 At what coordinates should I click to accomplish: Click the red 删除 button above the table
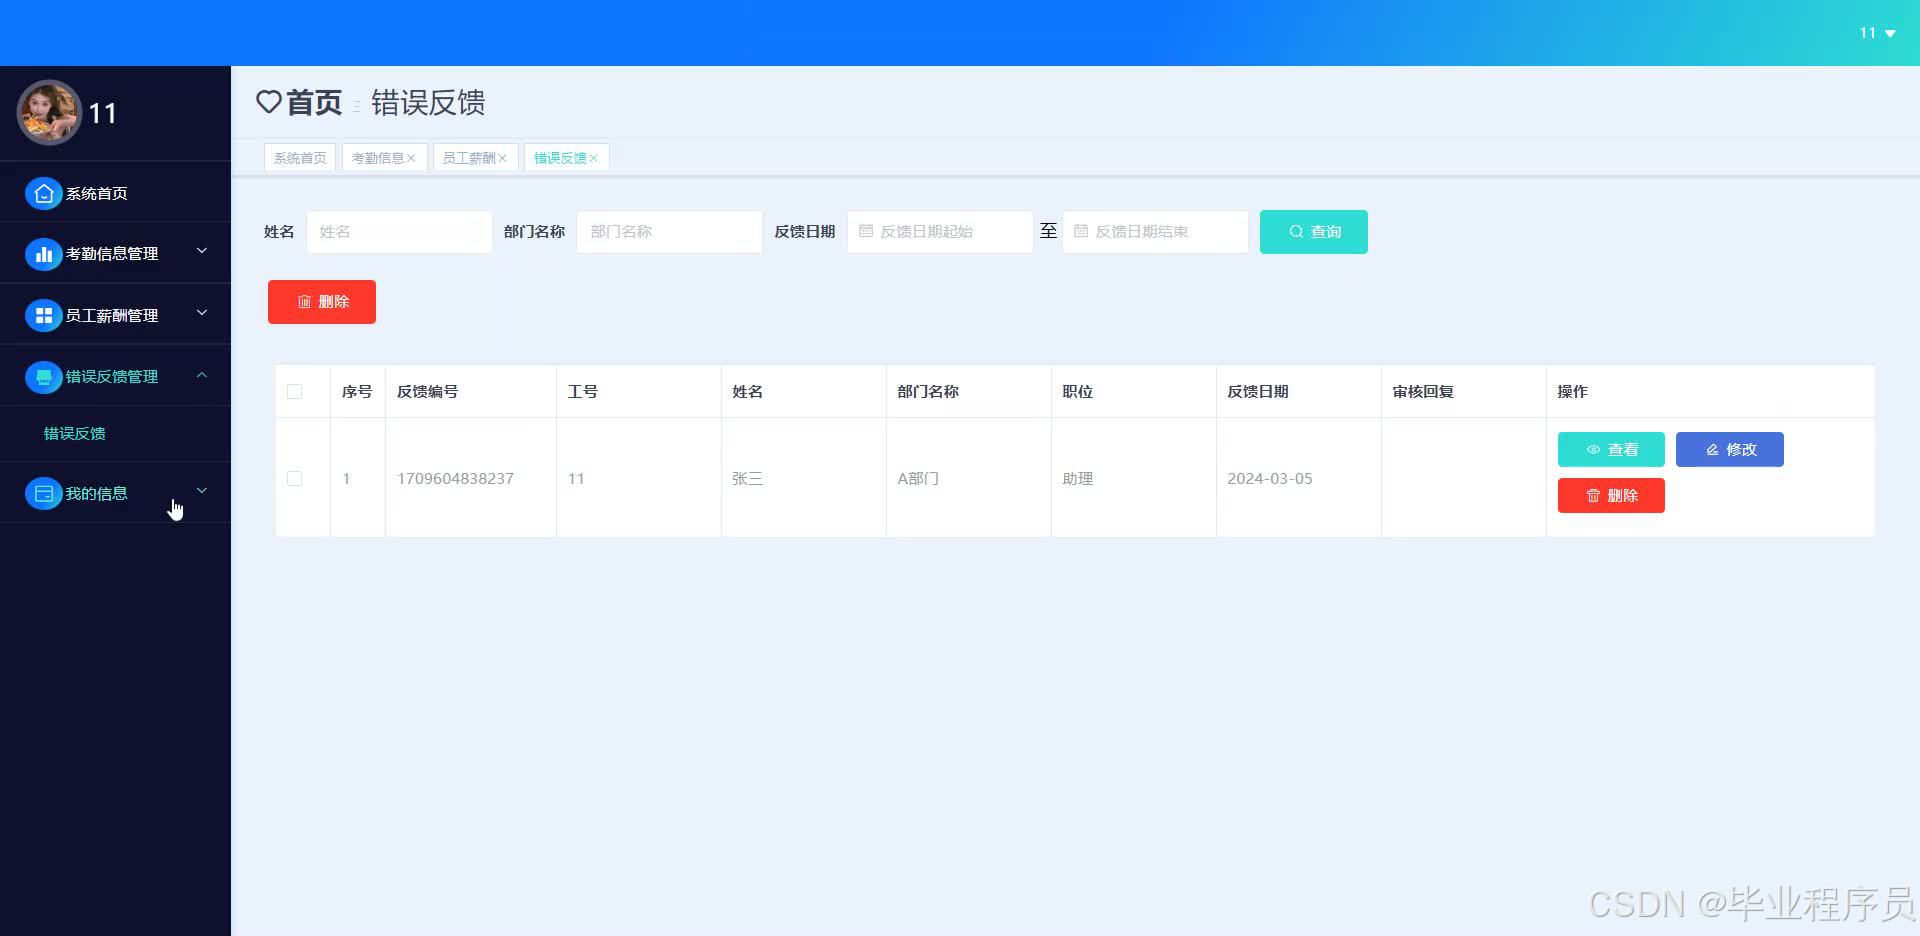point(321,301)
